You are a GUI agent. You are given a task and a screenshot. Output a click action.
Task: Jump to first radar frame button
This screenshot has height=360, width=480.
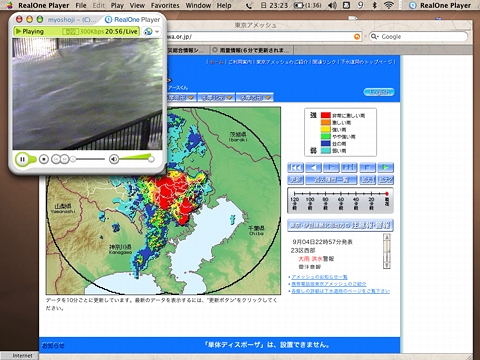[x=295, y=167]
